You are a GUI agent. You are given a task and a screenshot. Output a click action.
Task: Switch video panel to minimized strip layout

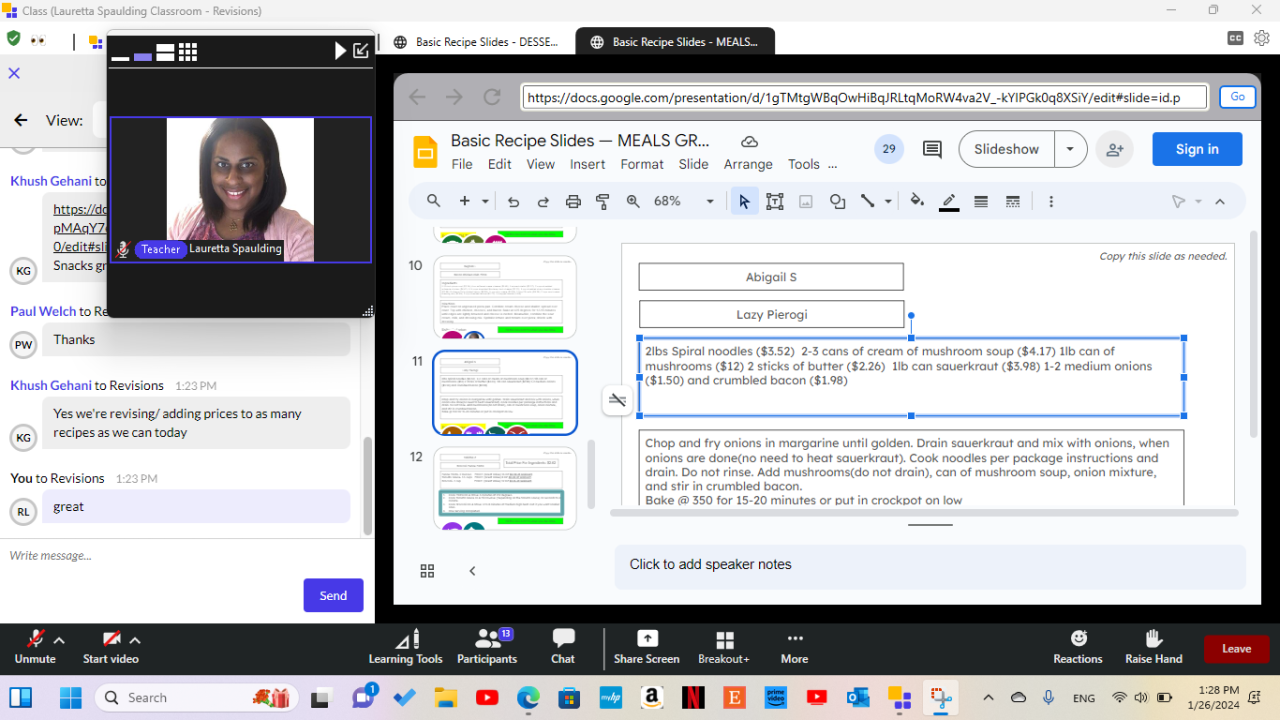120,58
